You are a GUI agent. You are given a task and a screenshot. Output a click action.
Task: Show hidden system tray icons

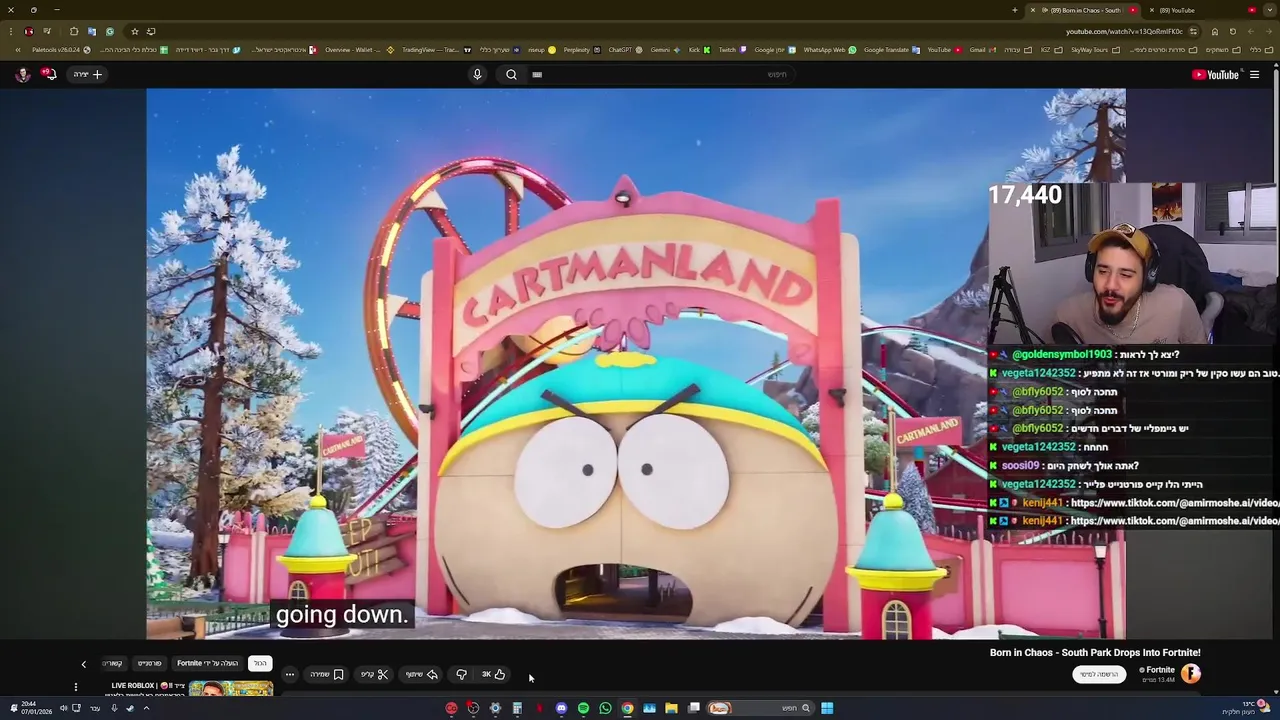pos(146,708)
